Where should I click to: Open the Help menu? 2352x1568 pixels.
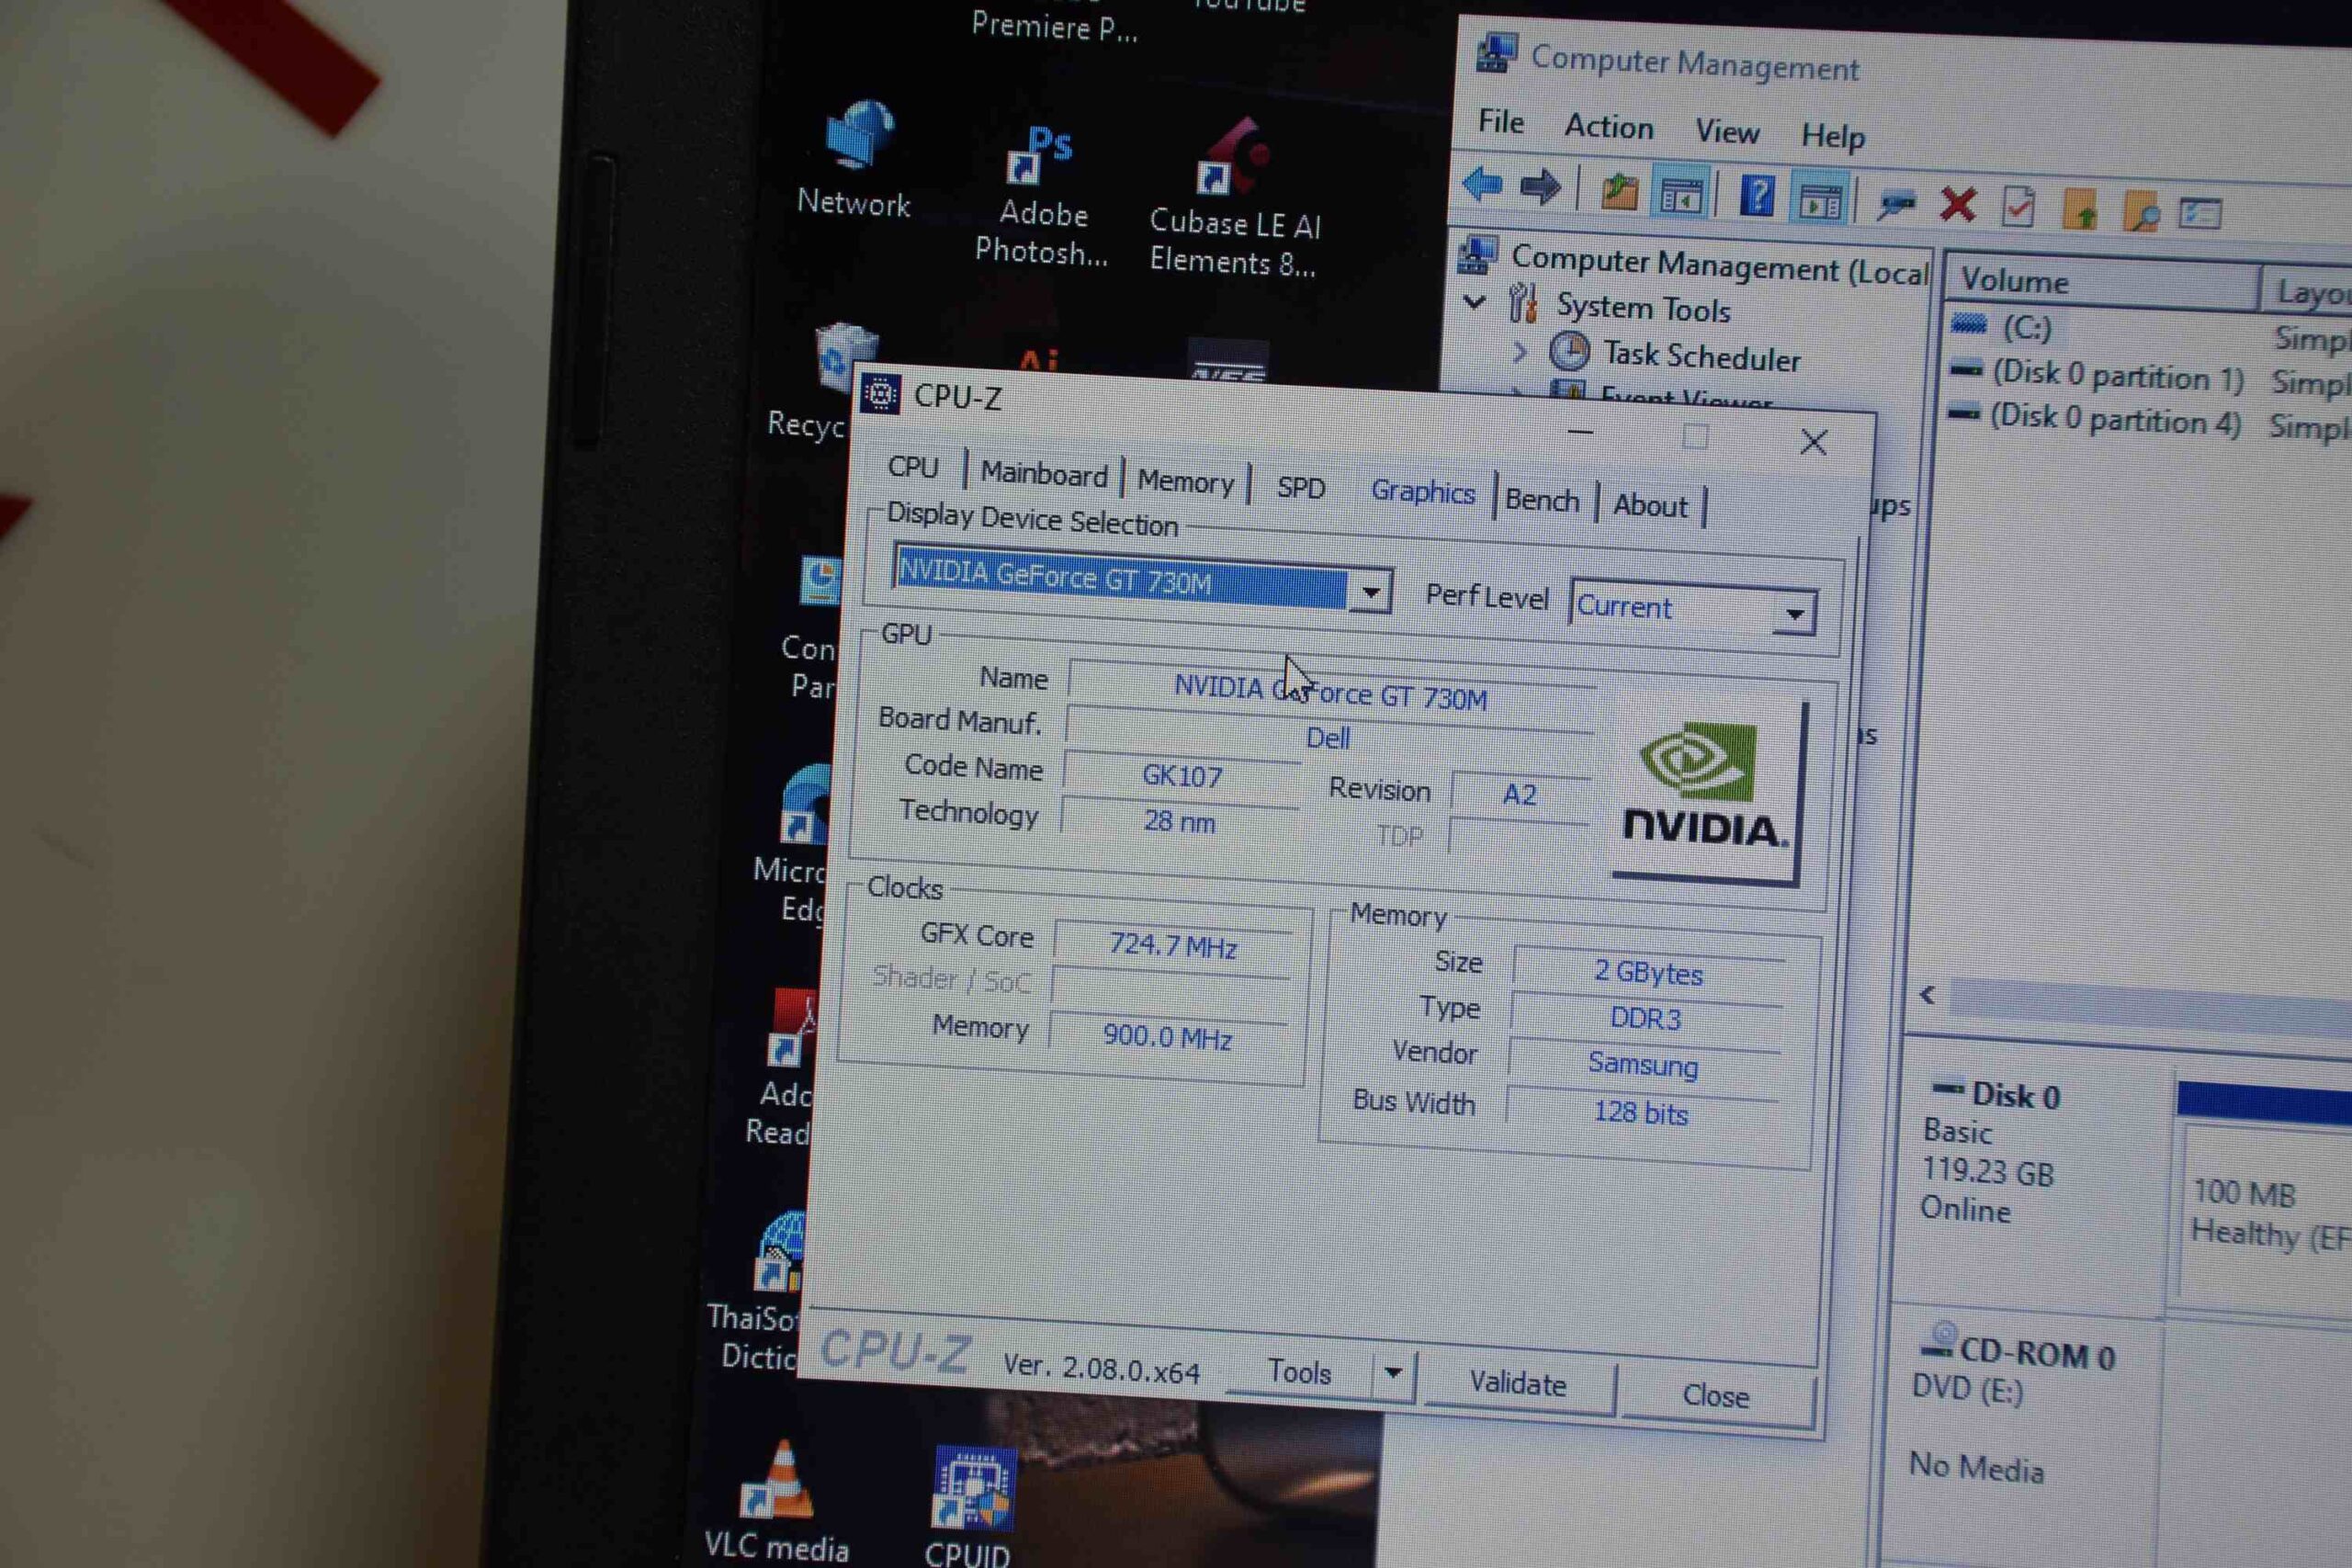(x=1833, y=135)
